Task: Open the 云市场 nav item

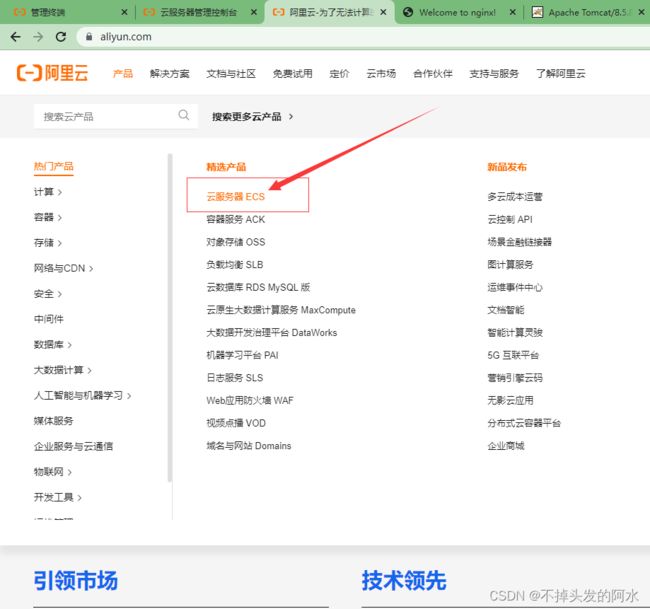Action: point(381,74)
